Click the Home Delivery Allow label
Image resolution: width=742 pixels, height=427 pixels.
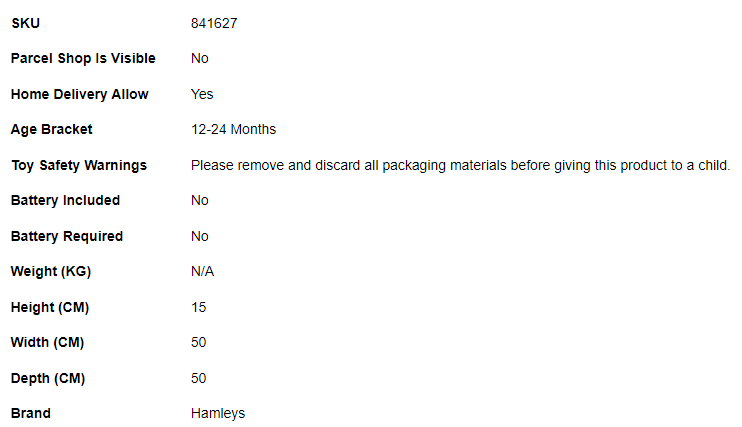pyautogui.click(x=79, y=94)
